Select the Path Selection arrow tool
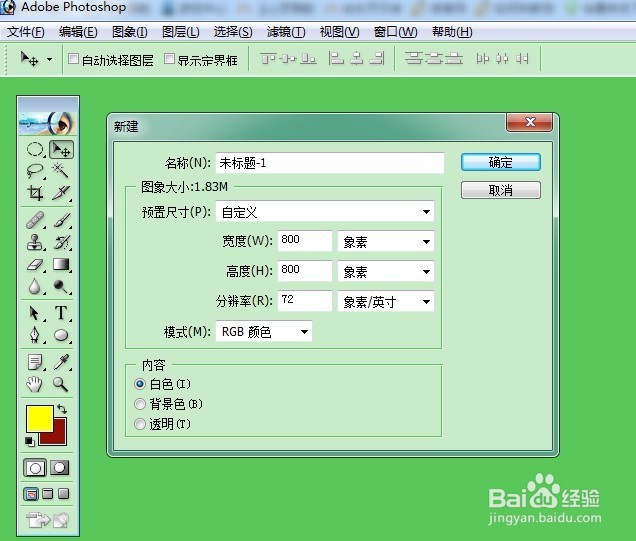The height and width of the screenshot is (541, 636). pos(35,313)
